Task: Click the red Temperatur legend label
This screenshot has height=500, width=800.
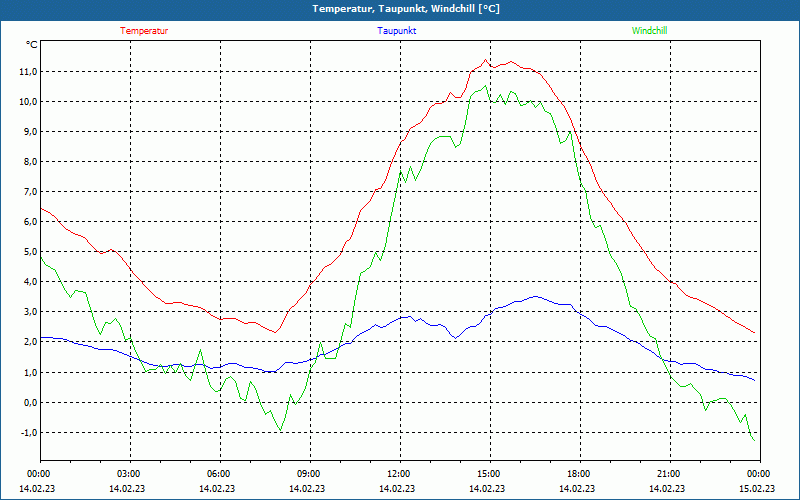Action: [x=144, y=31]
